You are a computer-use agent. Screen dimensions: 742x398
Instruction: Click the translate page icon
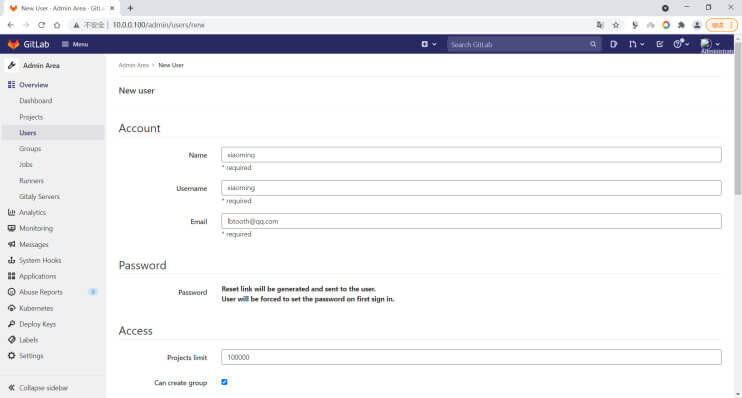tap(600, 25)
